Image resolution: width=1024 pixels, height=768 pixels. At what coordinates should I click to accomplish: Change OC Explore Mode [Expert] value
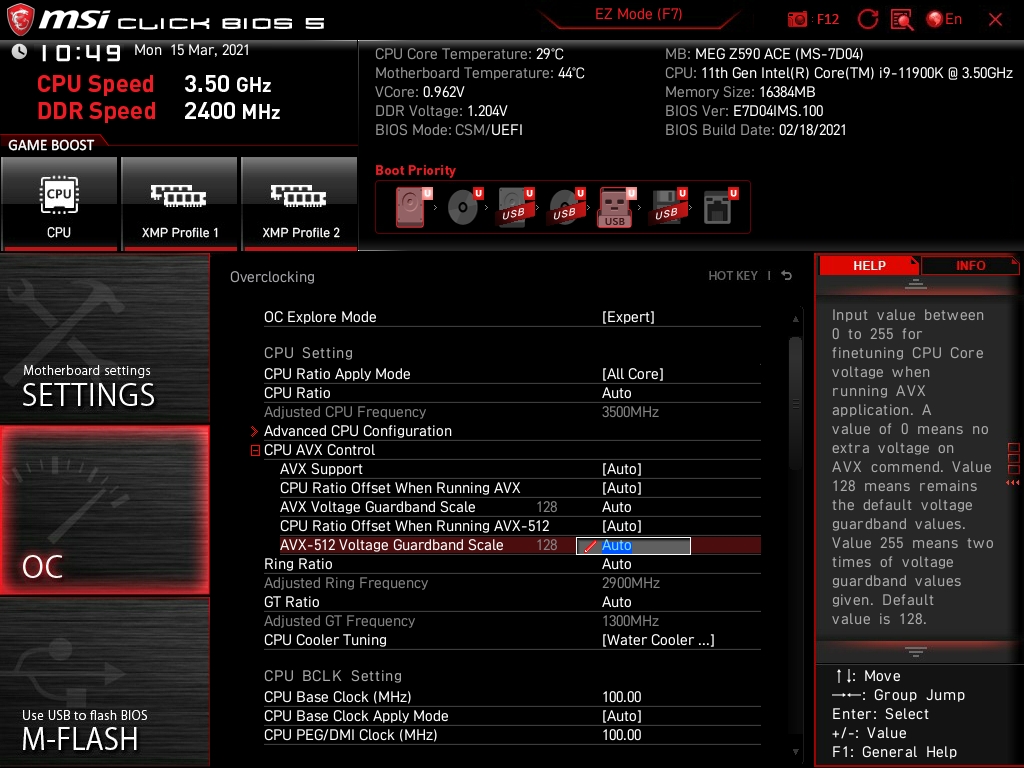pyautogui.click(x=628, y=317)
